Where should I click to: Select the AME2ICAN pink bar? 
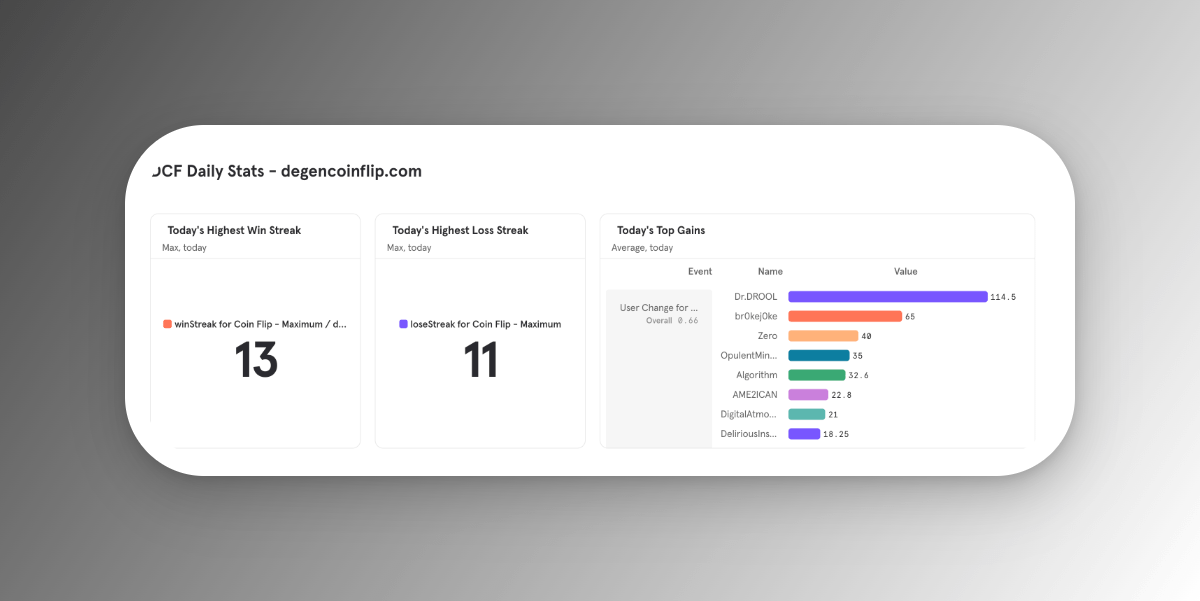[x=808, y=395]
